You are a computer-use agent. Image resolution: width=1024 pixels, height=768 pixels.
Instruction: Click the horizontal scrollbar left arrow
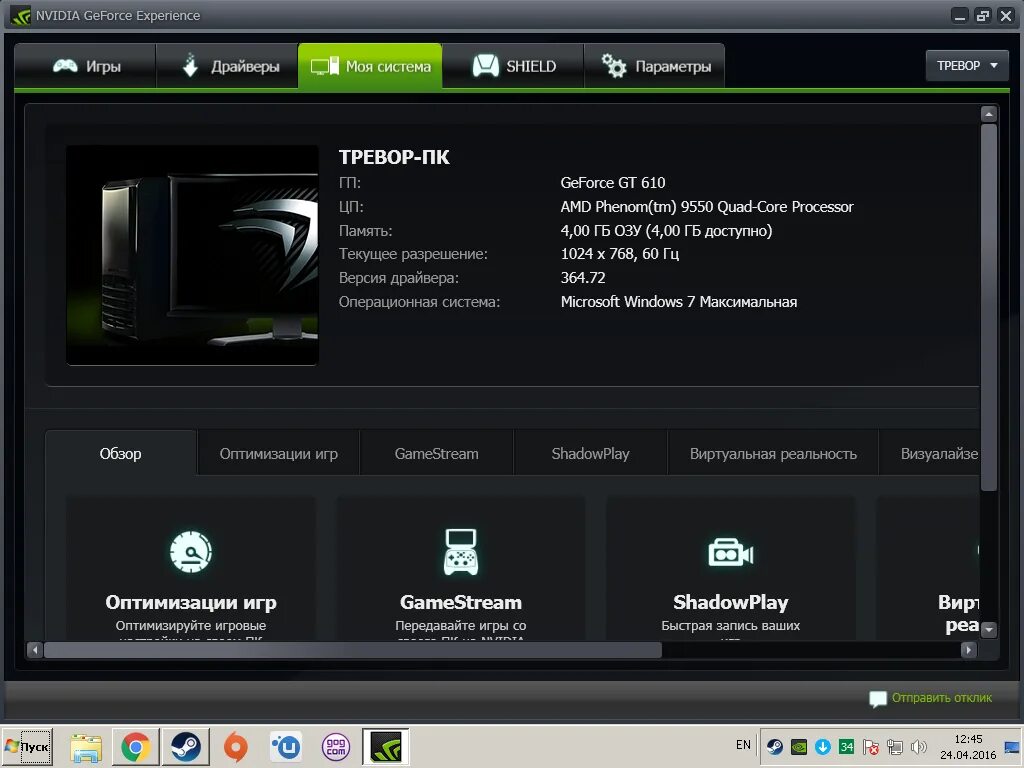coord(35,650)
